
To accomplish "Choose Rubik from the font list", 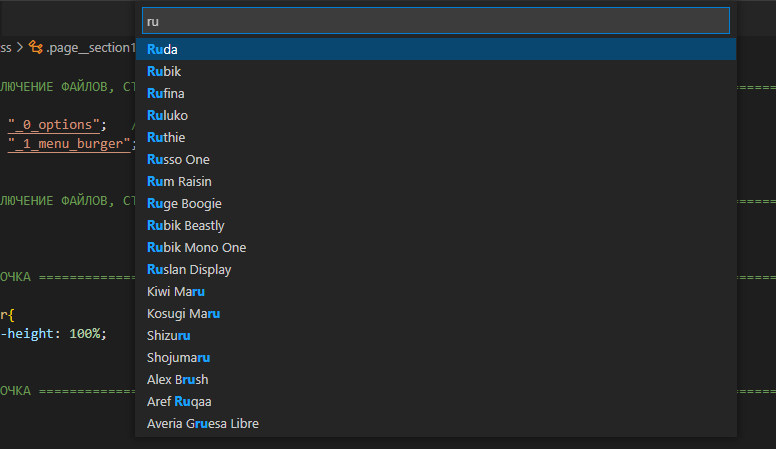I will click(436, 71).
